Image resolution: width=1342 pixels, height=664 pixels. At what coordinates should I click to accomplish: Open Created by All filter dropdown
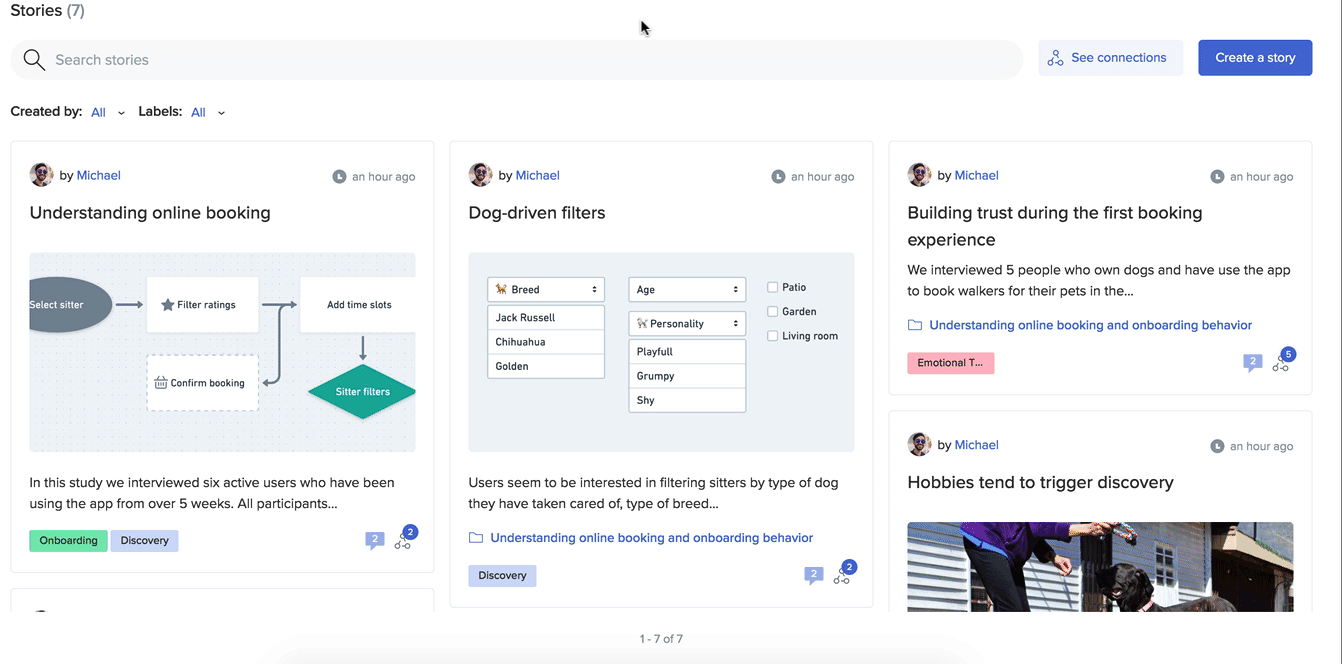(108, 113)
